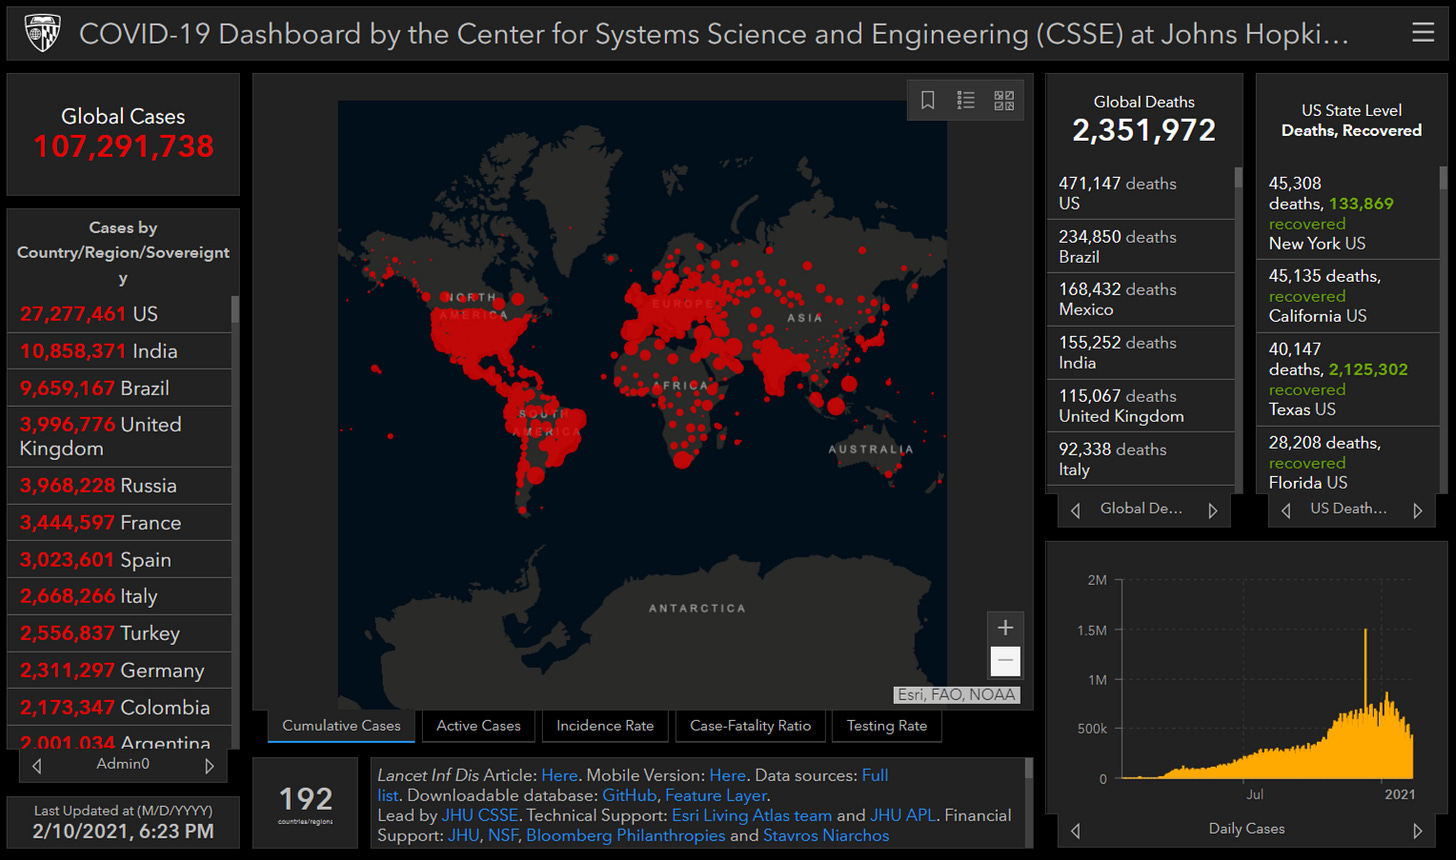
Task: Select United Kingdom in the cases list
Action: [120, 436]
